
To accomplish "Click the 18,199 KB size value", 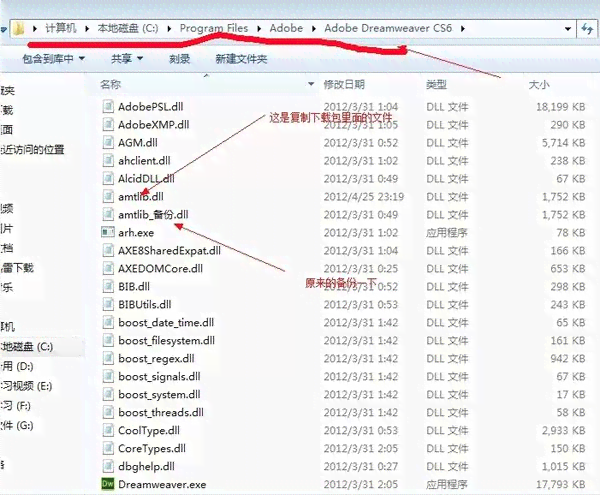I will (x=561, y=107).
